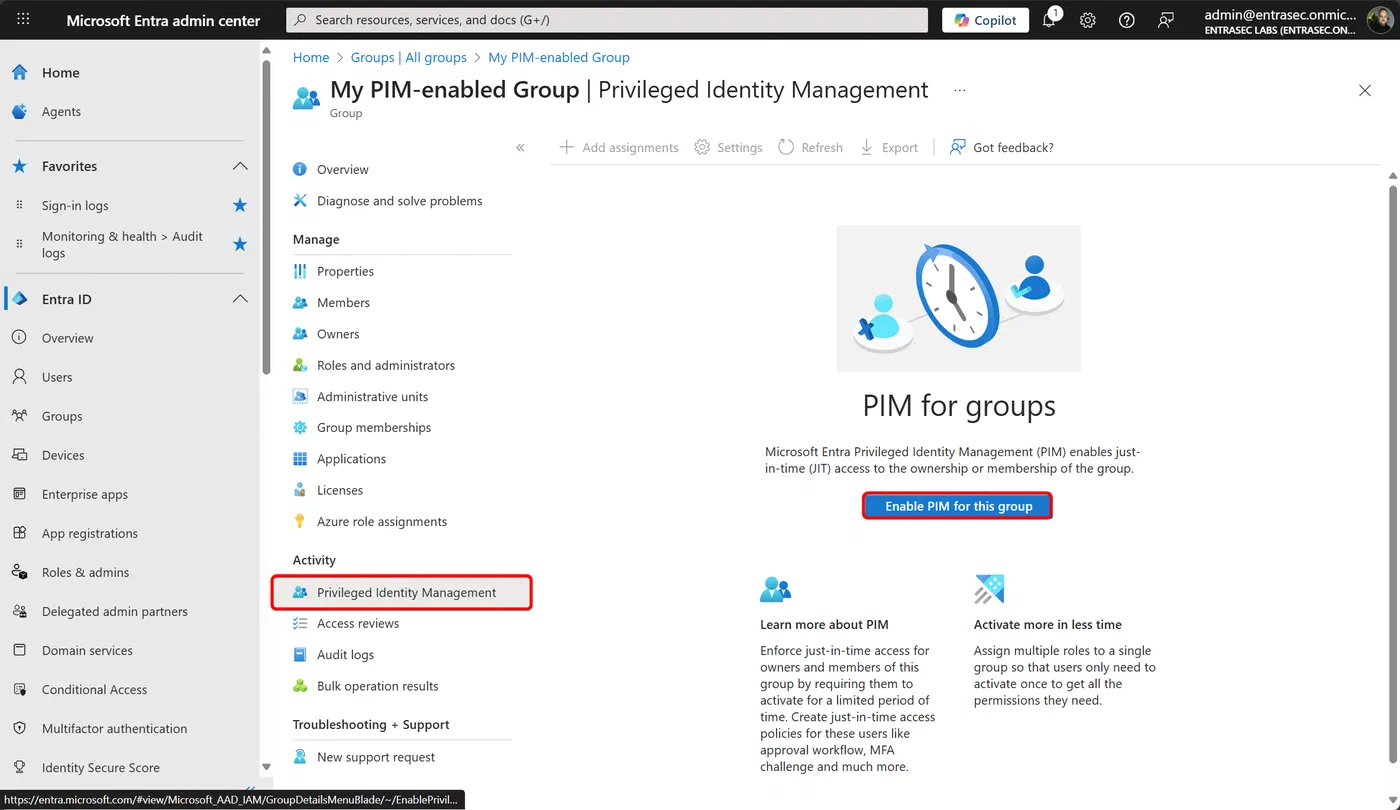Open Roles & admins in sidebar

[85, 572]
